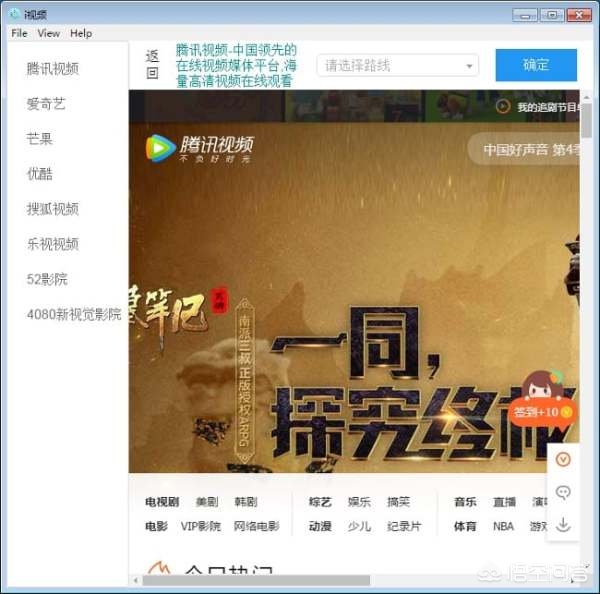Open the 体育 category
The image size is (600, 594).
click(x=465, y=526)
